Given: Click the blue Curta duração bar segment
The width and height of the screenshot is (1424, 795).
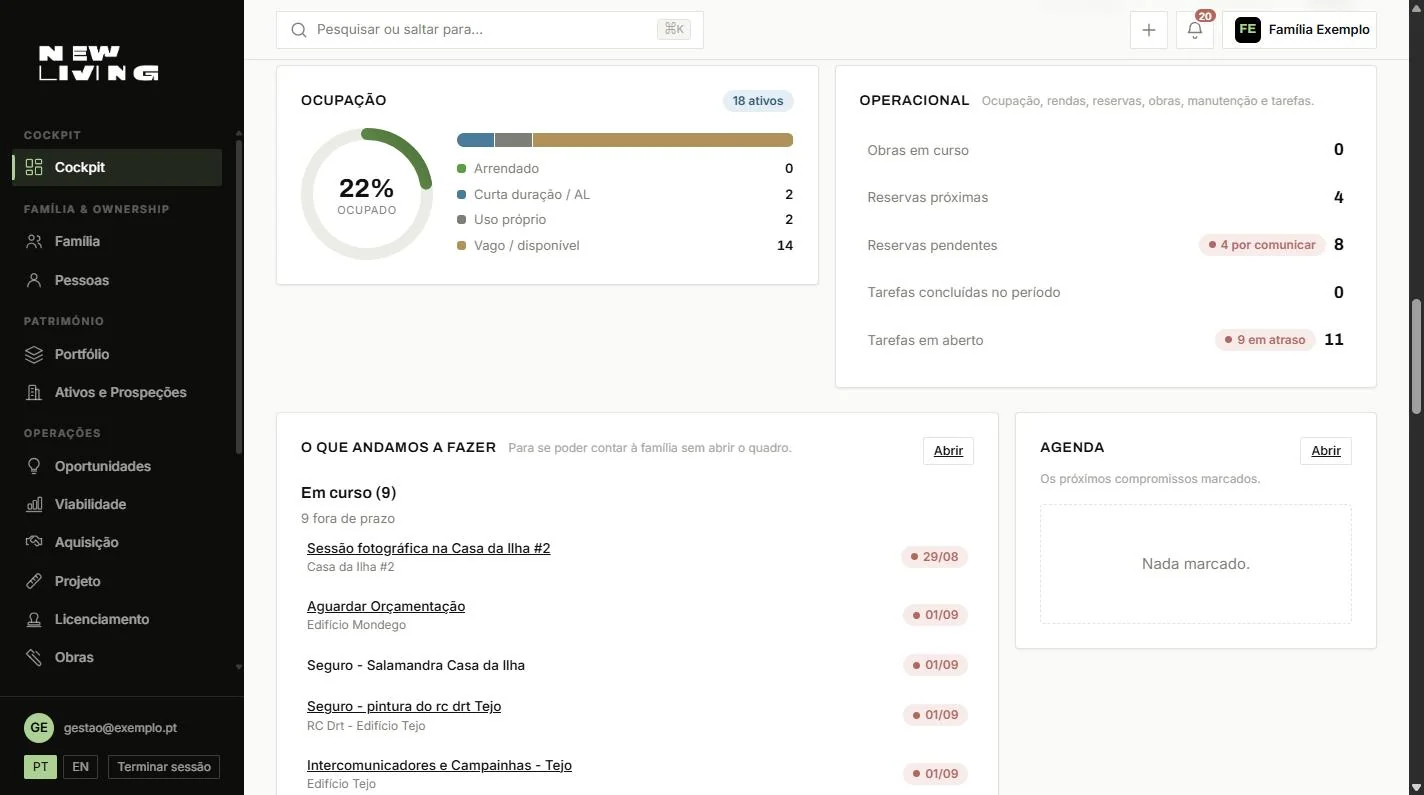Looking at the screenshot, I should (475, 140).
